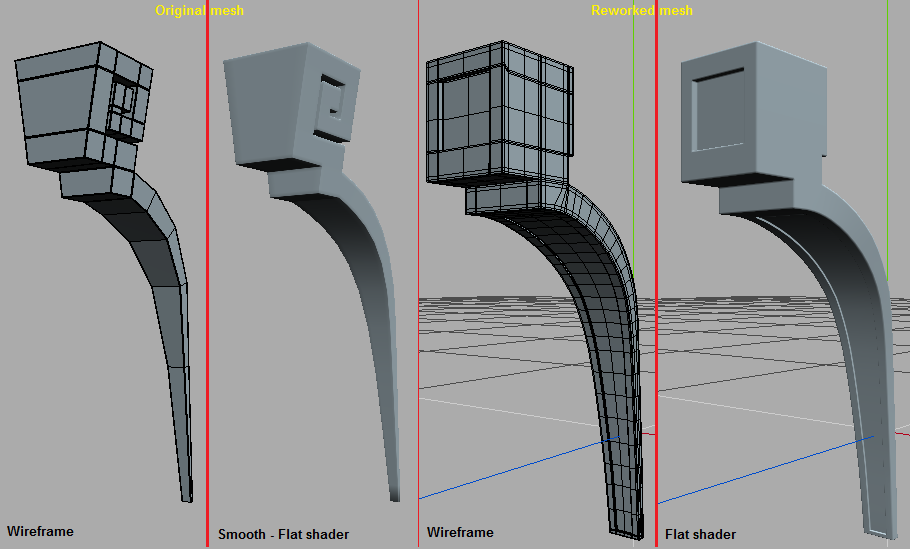Select the reworked flat-shaded leg model

(789, 289)
